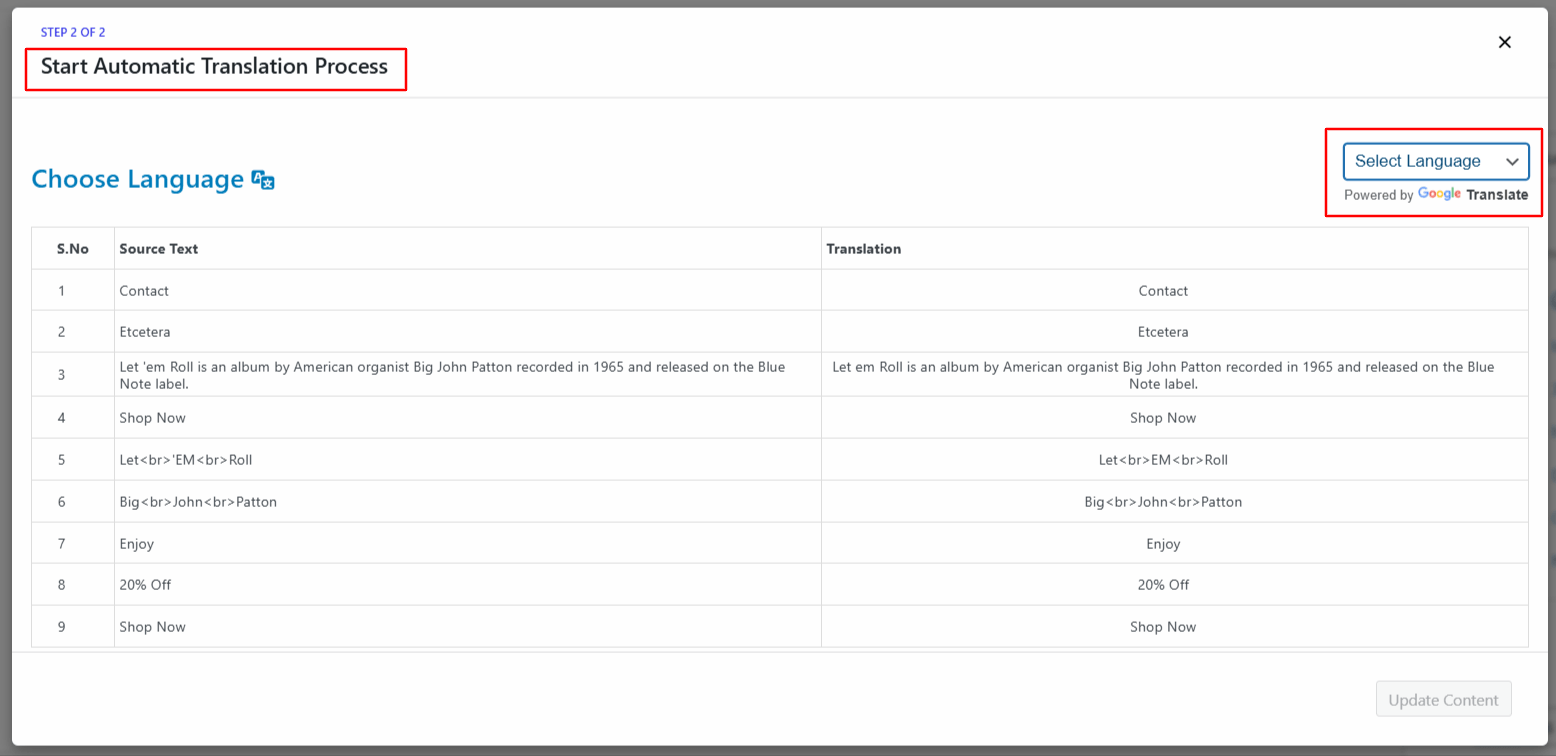Click the Source Text column header
1556x756 pixels.
tap(158, 249)
